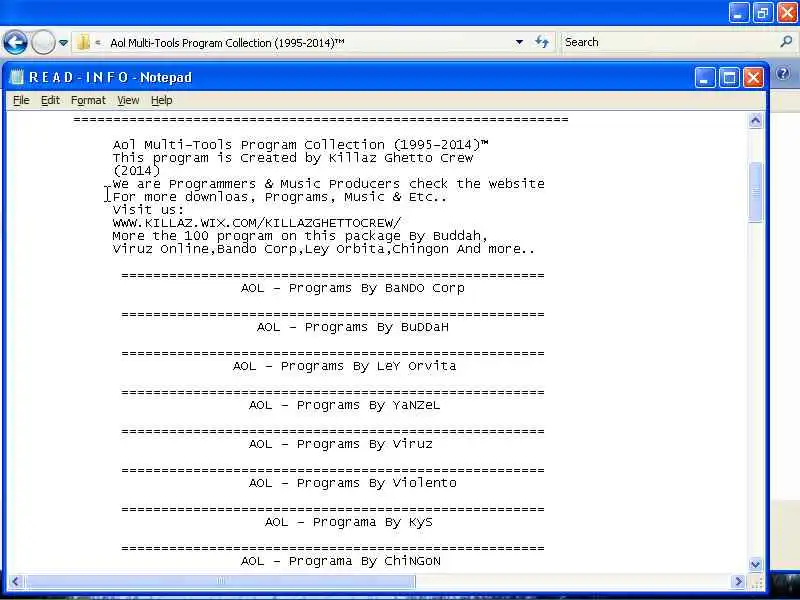Click inside the Explorer Search box
The height and width of the screenshot is (600, 800).
pos(668,42)
